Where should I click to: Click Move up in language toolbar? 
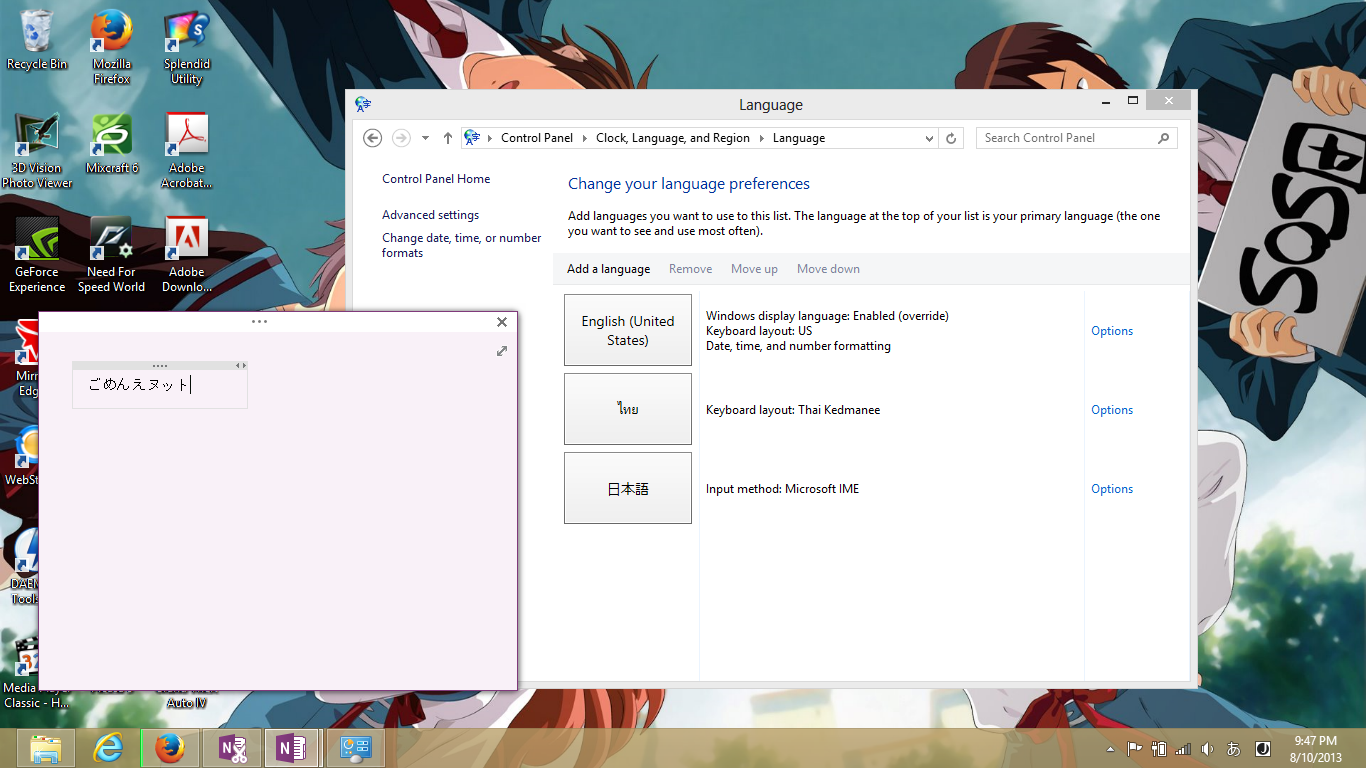coord(754,269)
